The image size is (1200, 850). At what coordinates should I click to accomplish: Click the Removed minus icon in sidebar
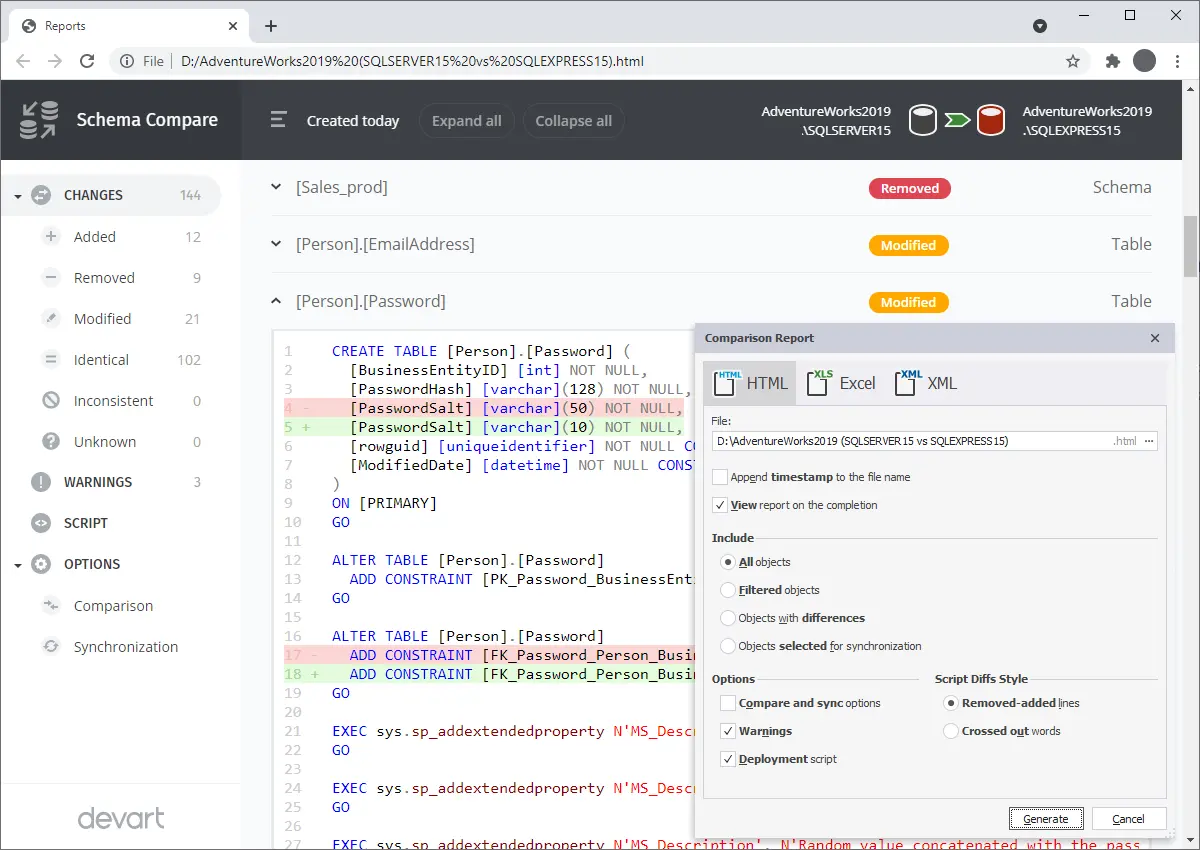tap(51, 278)
